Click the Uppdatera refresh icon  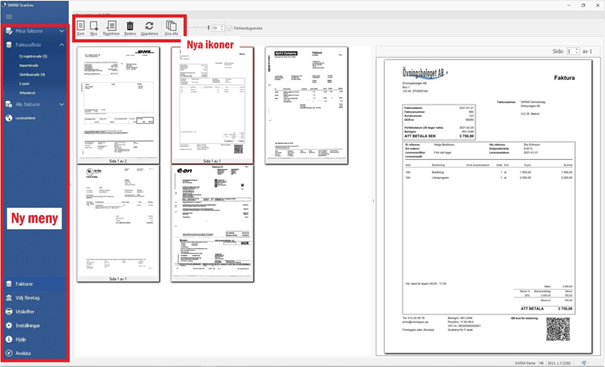tap(149, 28)
